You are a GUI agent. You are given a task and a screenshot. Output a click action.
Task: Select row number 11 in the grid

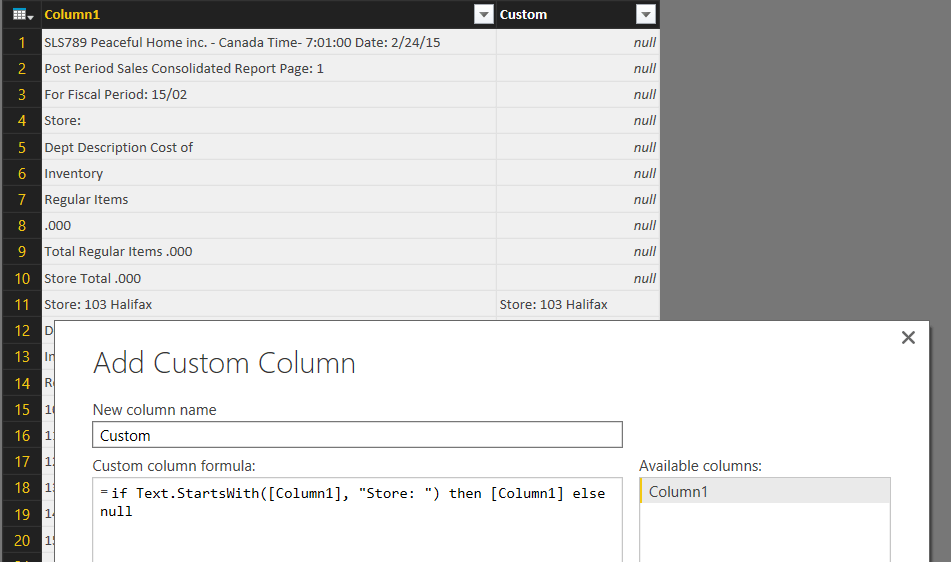pos(21,304)
